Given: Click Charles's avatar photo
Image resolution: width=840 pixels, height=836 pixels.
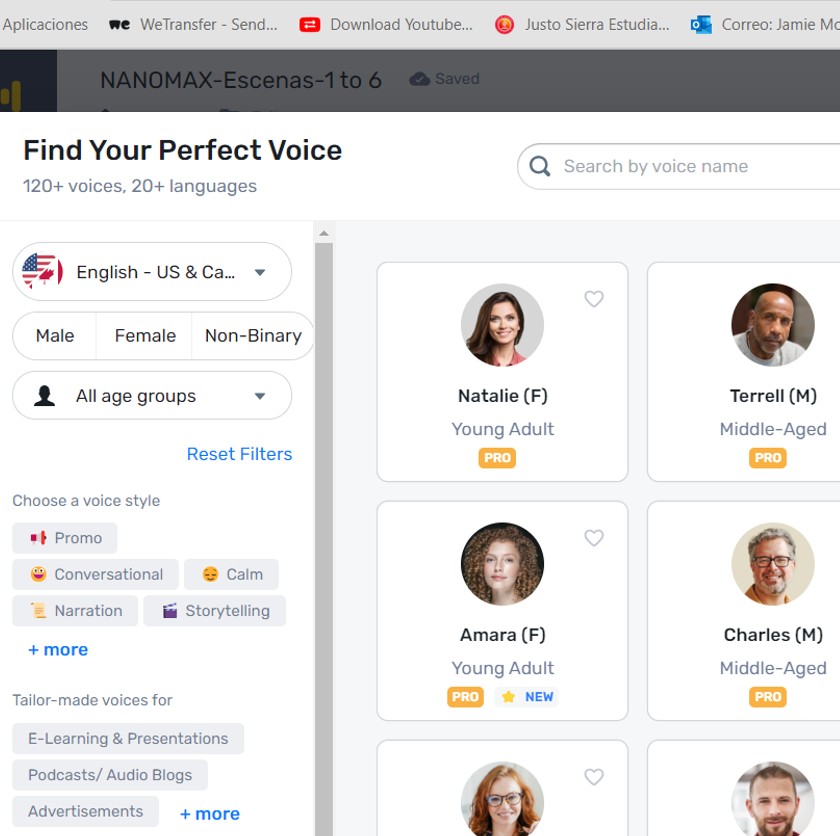Looking at the screenshot, I should pos(772,564).
